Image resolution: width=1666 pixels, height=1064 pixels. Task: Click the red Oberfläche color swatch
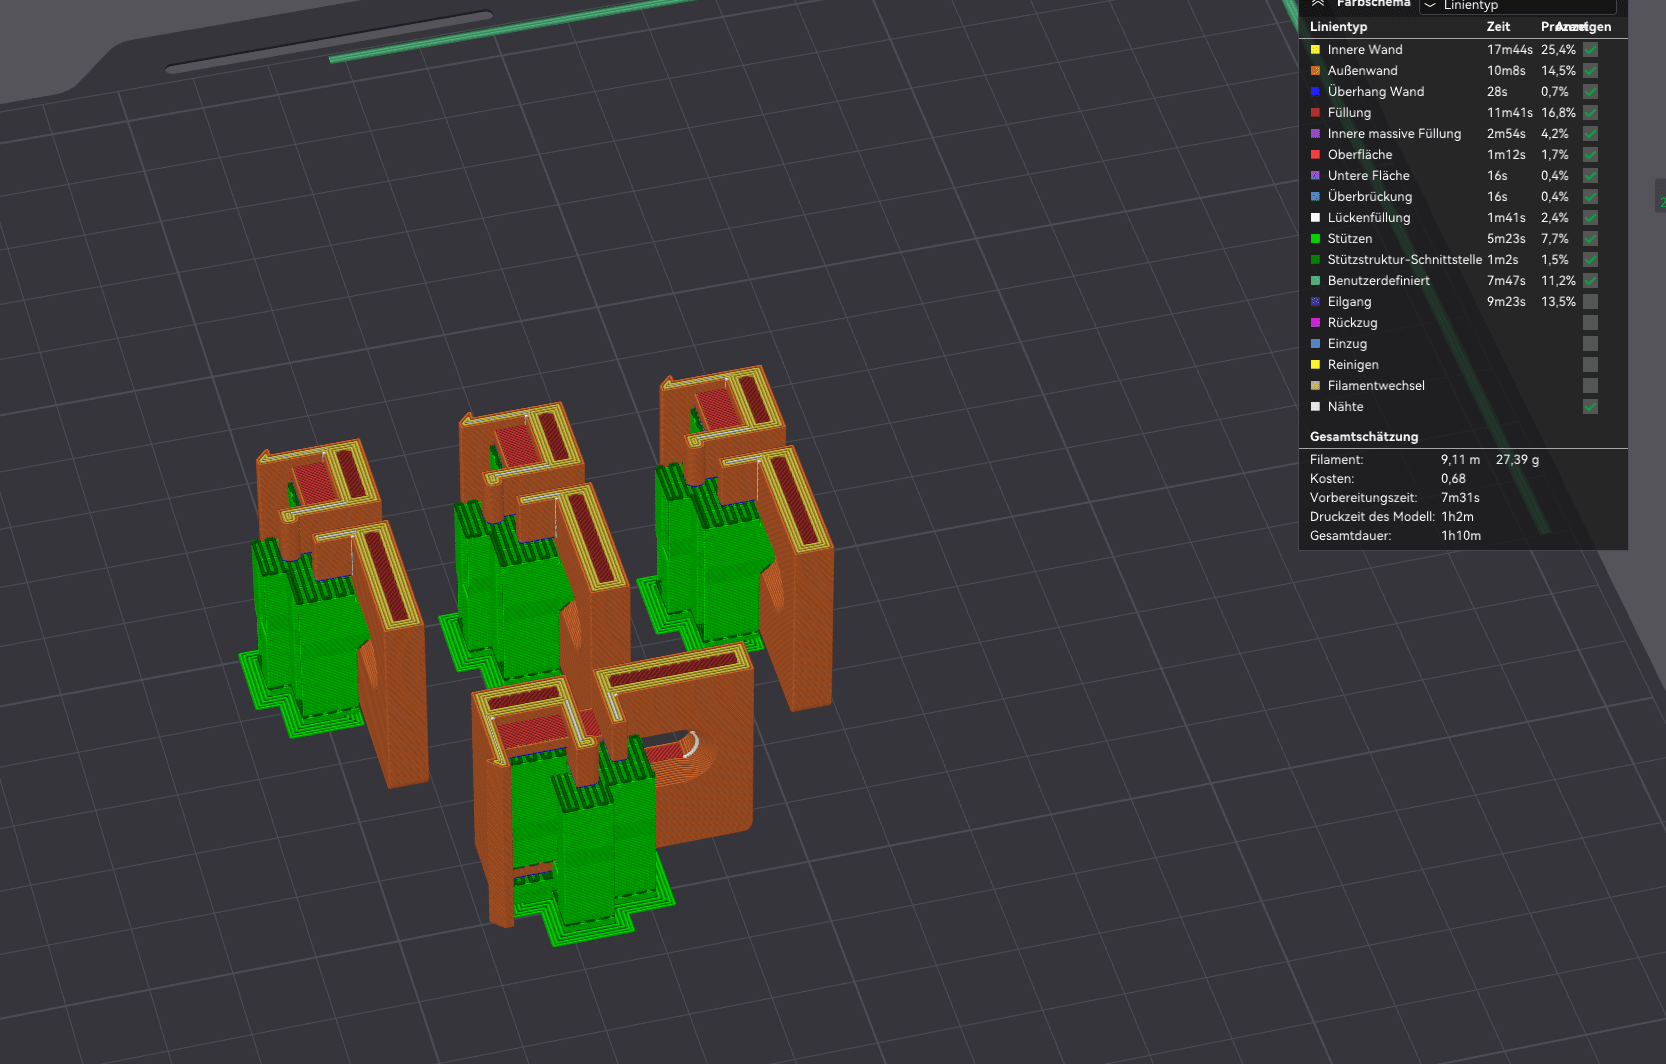coord(1315,154)
